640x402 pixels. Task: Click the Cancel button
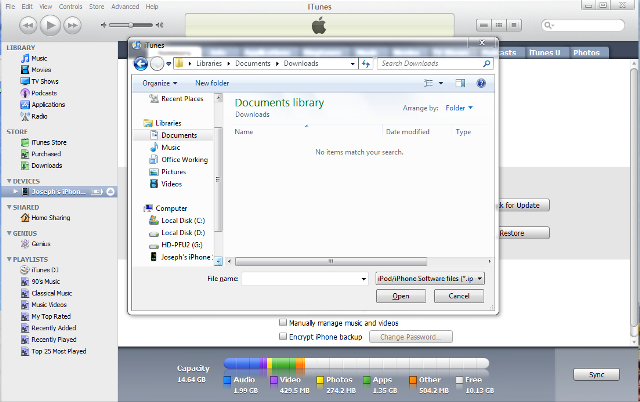(x=459, y=296)
